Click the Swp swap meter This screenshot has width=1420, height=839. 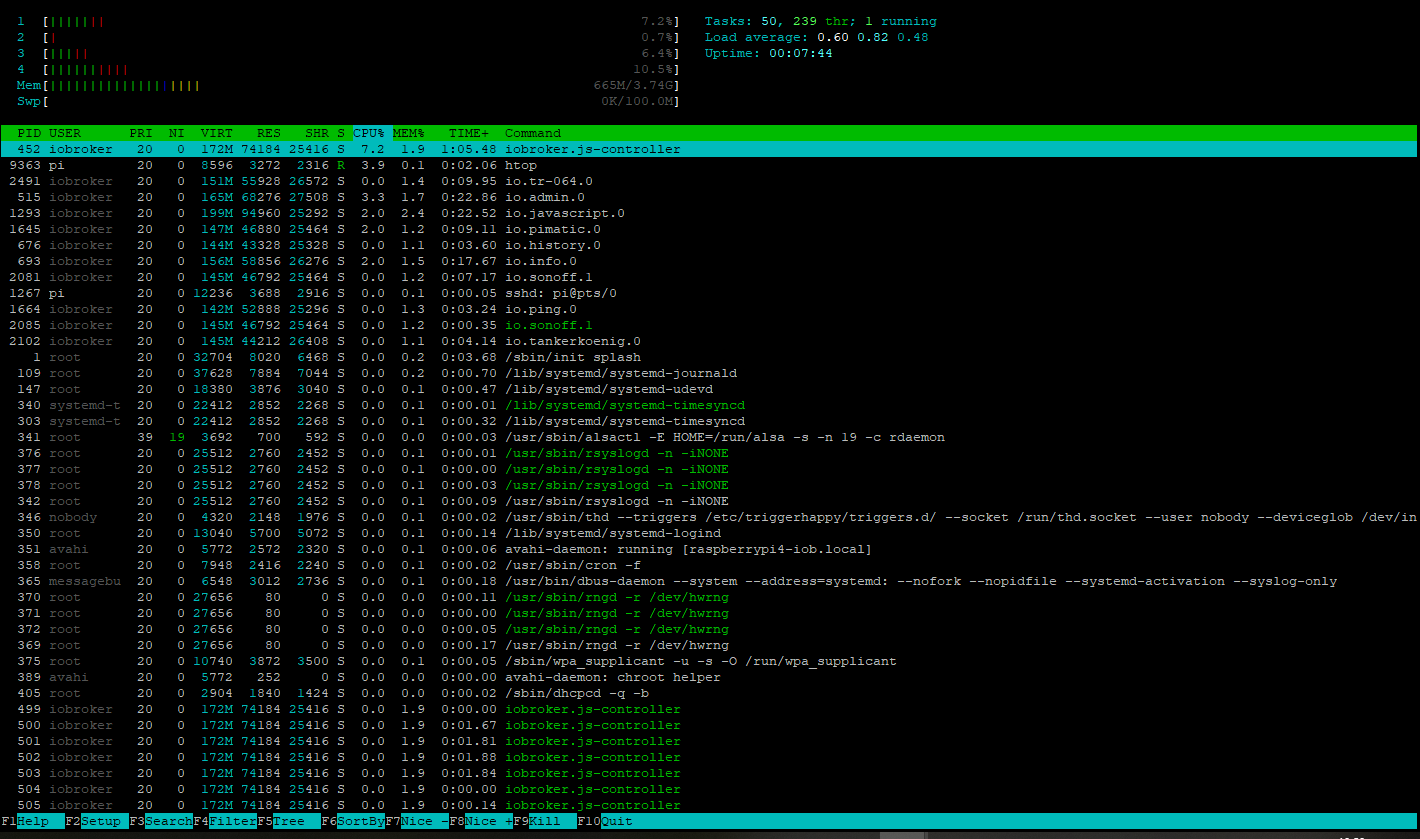click(x=348, y=101)
